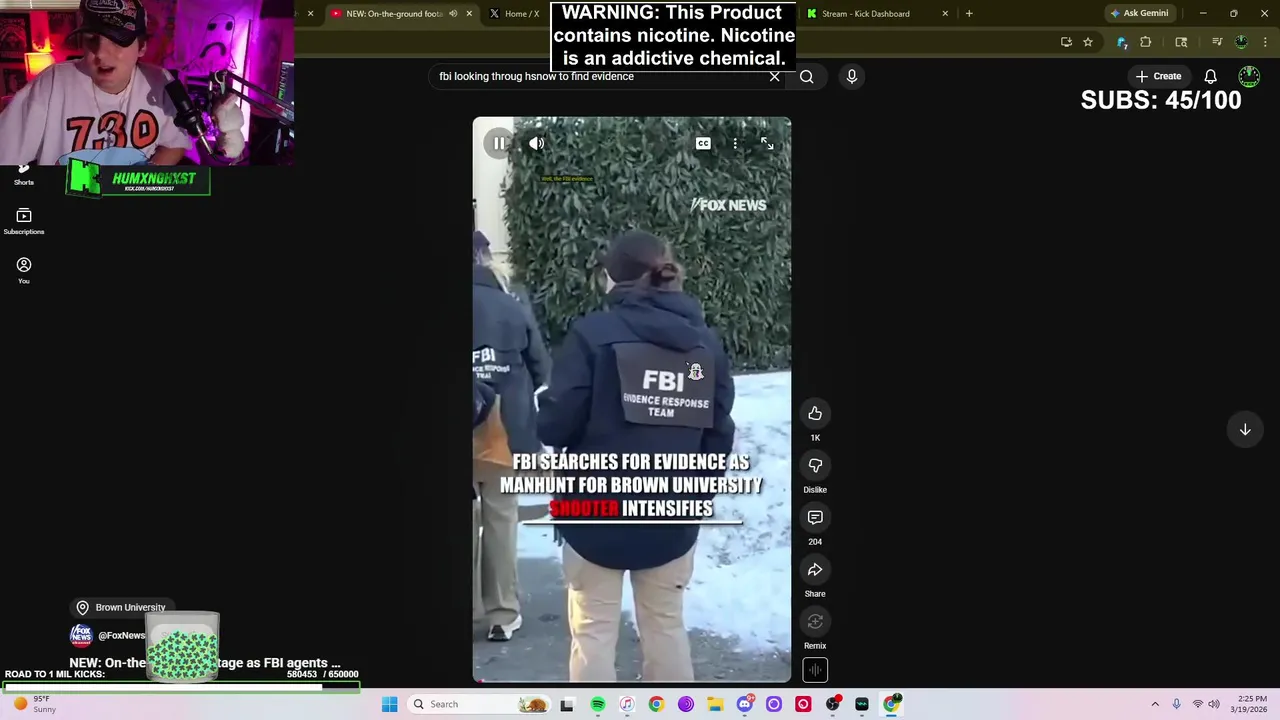Open Chrome three-dot menu

[x=1265, y=42]
